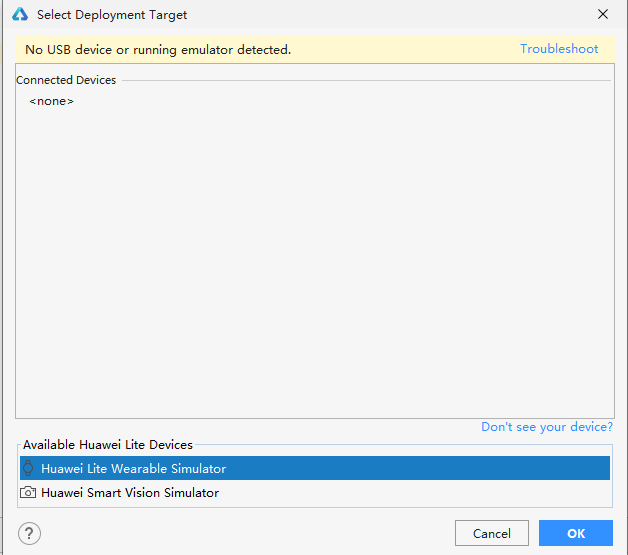Open the Troubleshoot link
The height and width of the screenshot is (555, 628).
tap(559, 49)
